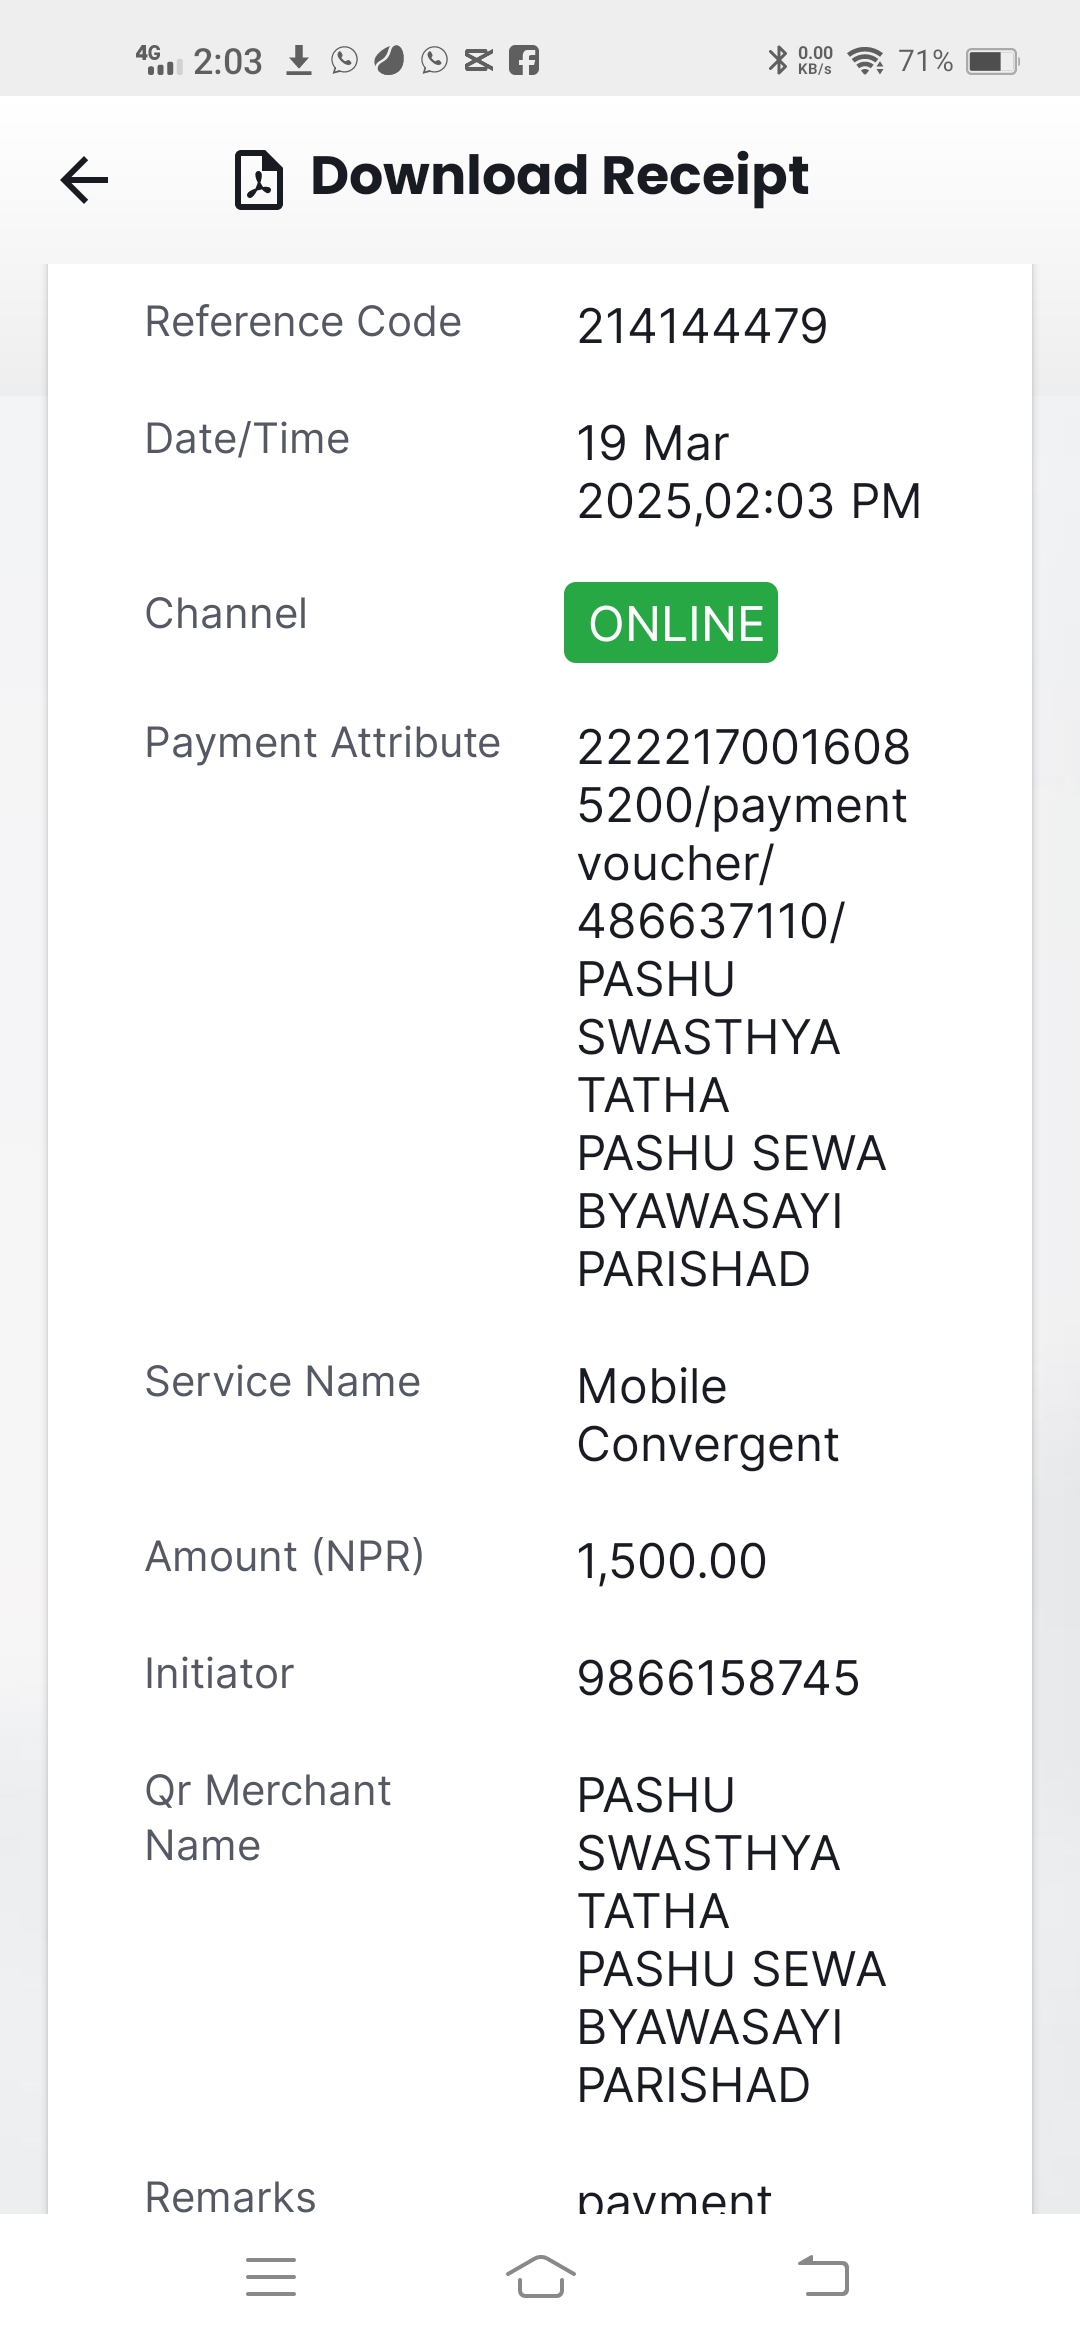Tap the Download Receipt title text
The height and width of the screenshot is (2340, 1080).
tap(559, 176)
